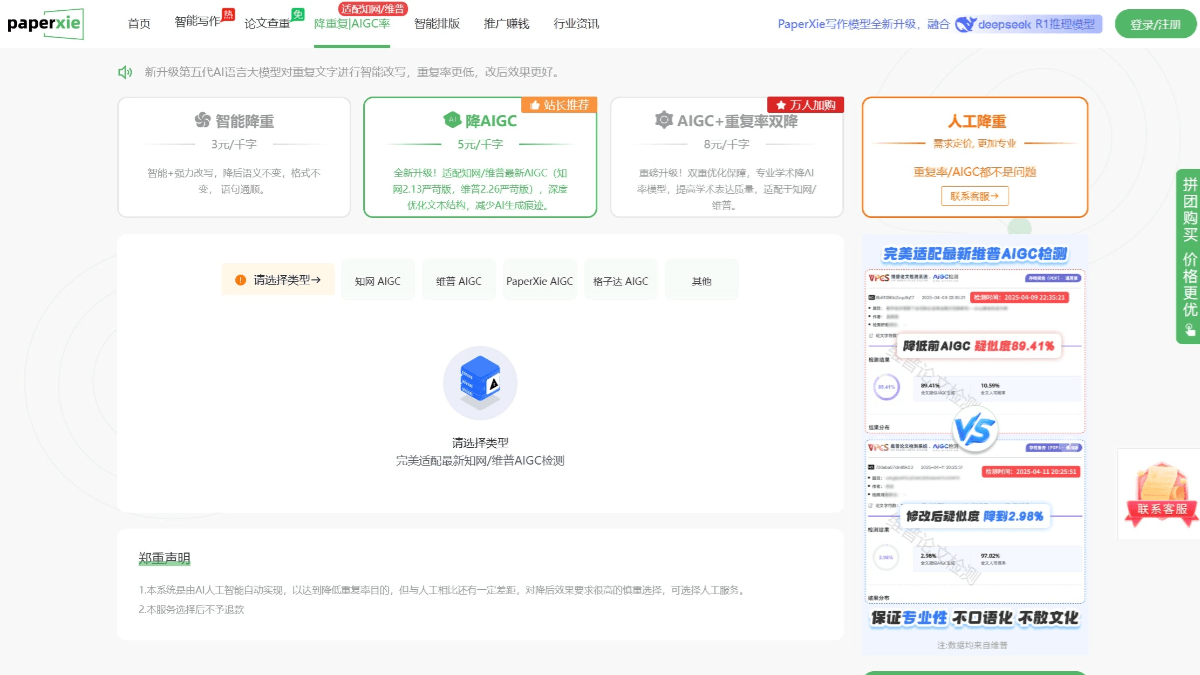Click the speaker announcement icon
This screenshot has height=675, width=1200.
point(125,72)
